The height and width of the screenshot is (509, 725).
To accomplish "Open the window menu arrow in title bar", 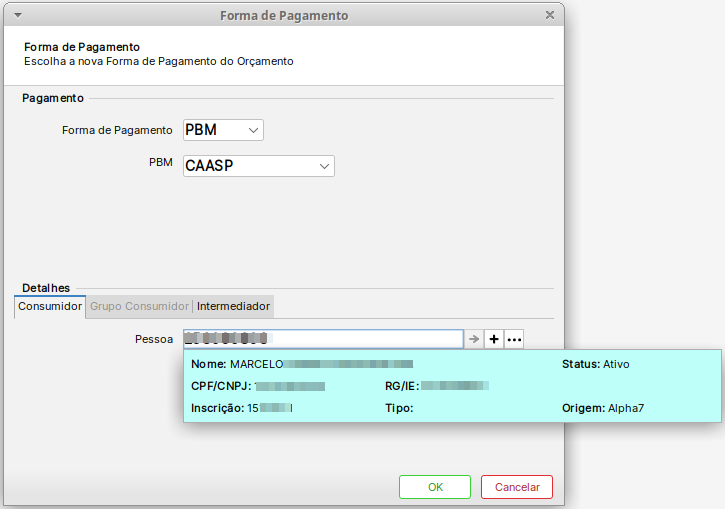I will 19,16.
